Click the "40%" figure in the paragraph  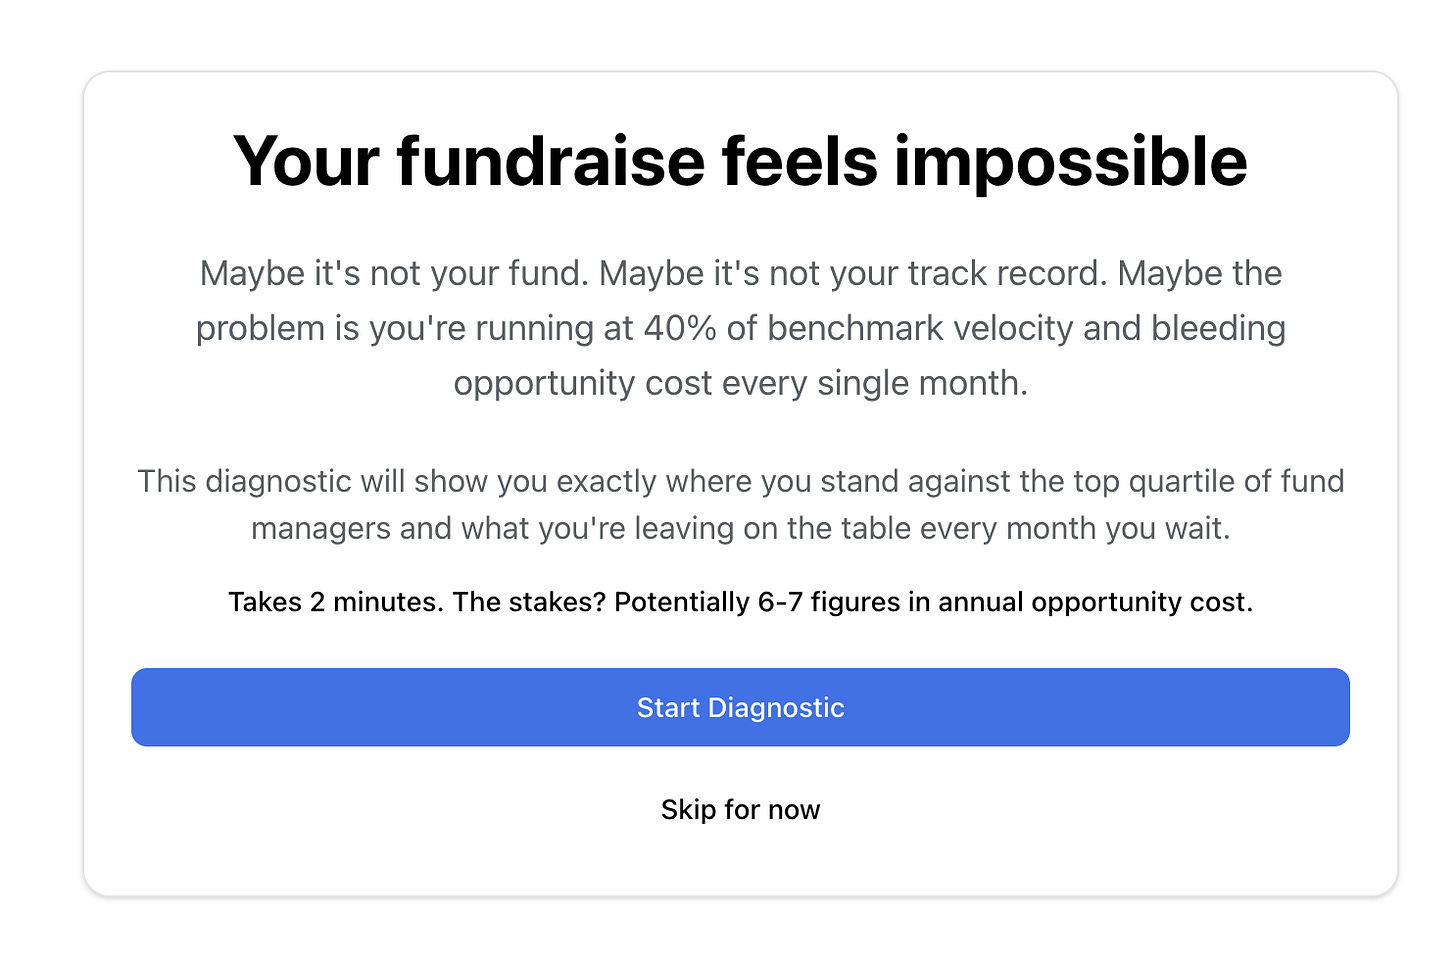(680, 328)
